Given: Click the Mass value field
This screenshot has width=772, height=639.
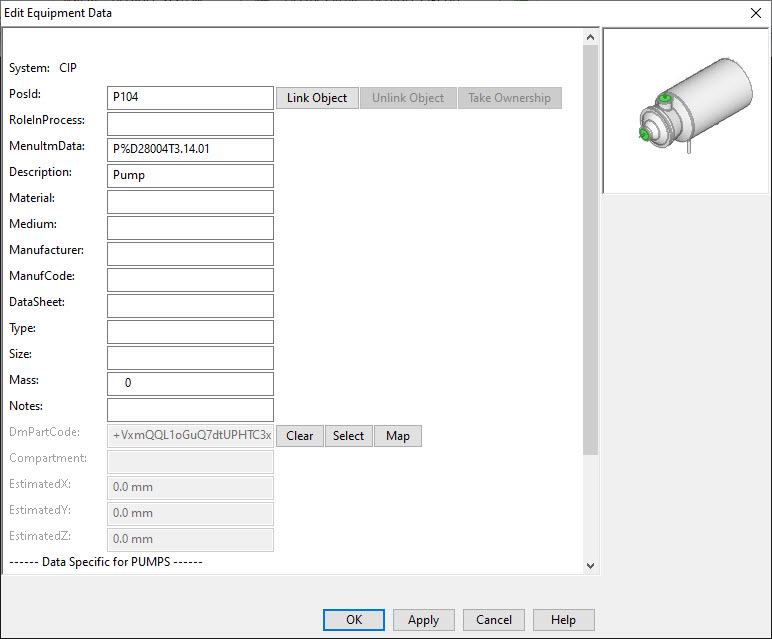Looking at the screenshot, I should 190,384.
